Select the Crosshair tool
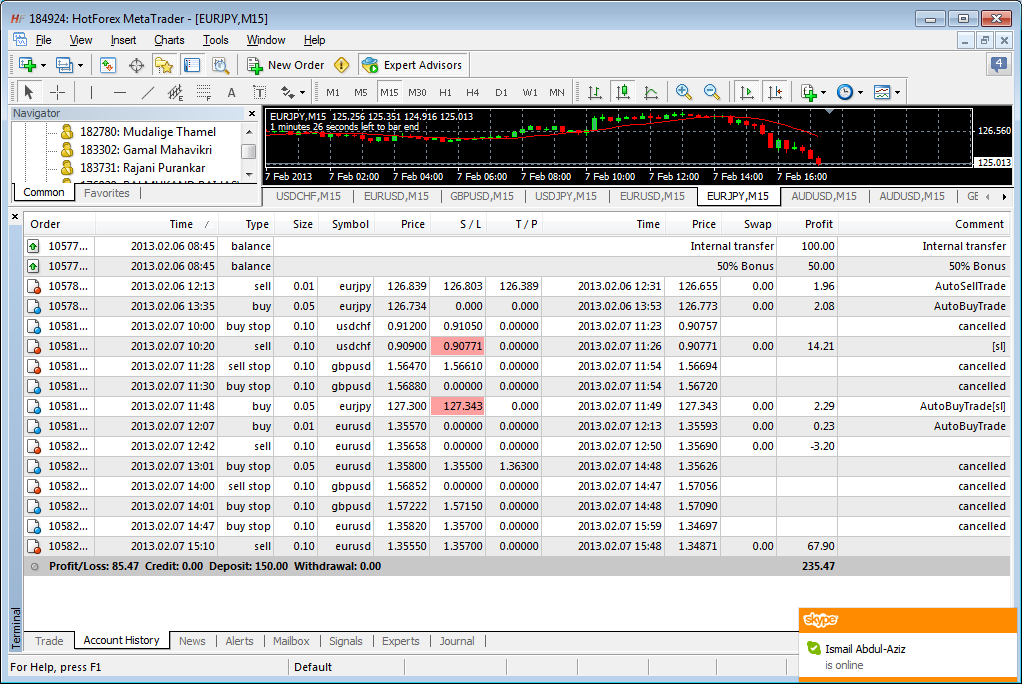The image size is (1022, 684). click(x=57, y=92)
